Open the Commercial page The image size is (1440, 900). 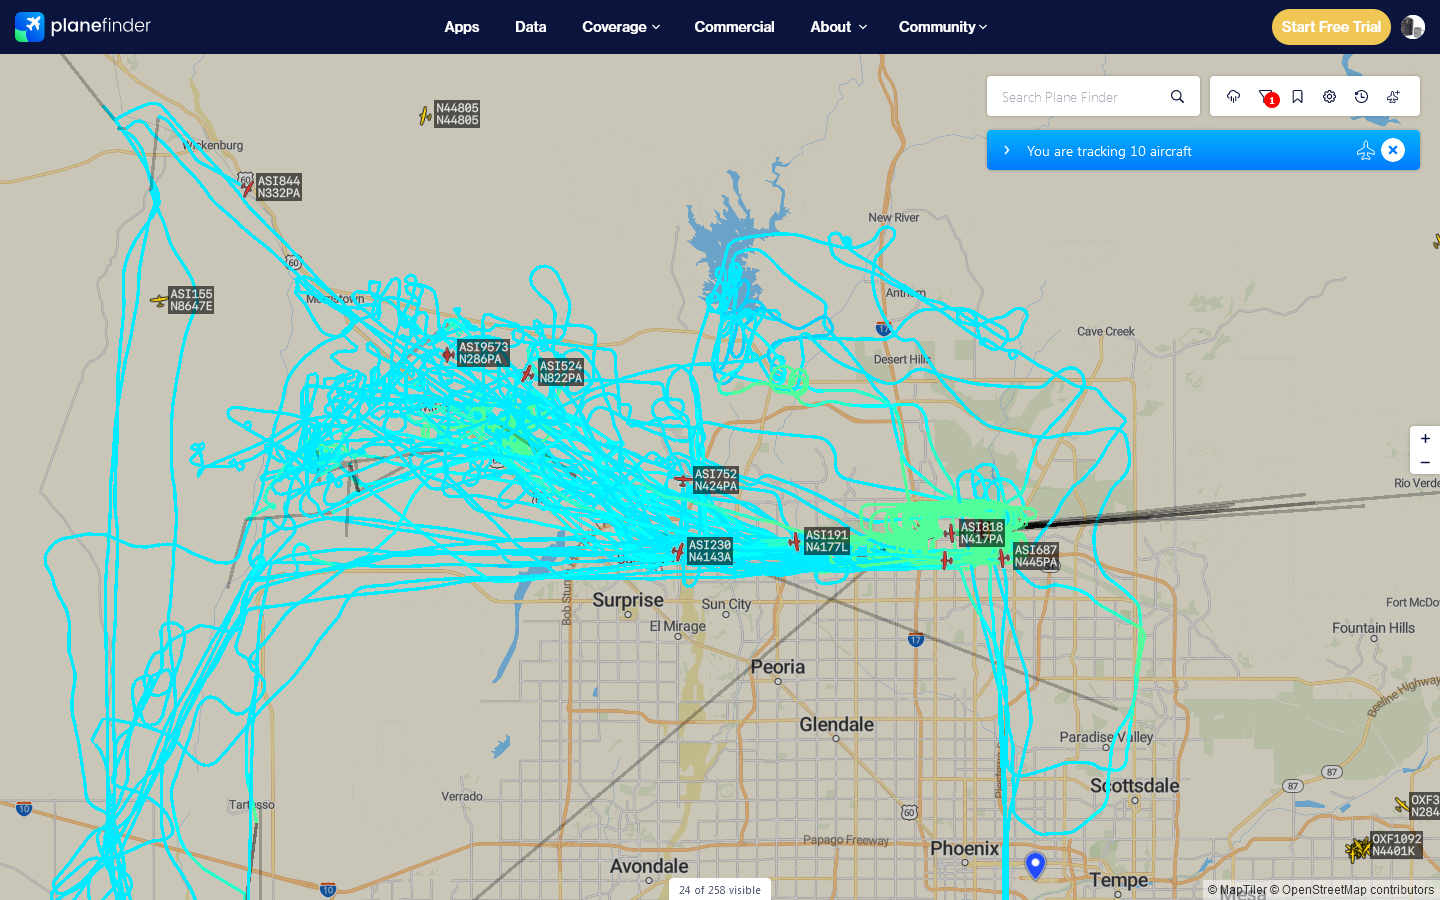pyautogui.click(x=734, y=27)
